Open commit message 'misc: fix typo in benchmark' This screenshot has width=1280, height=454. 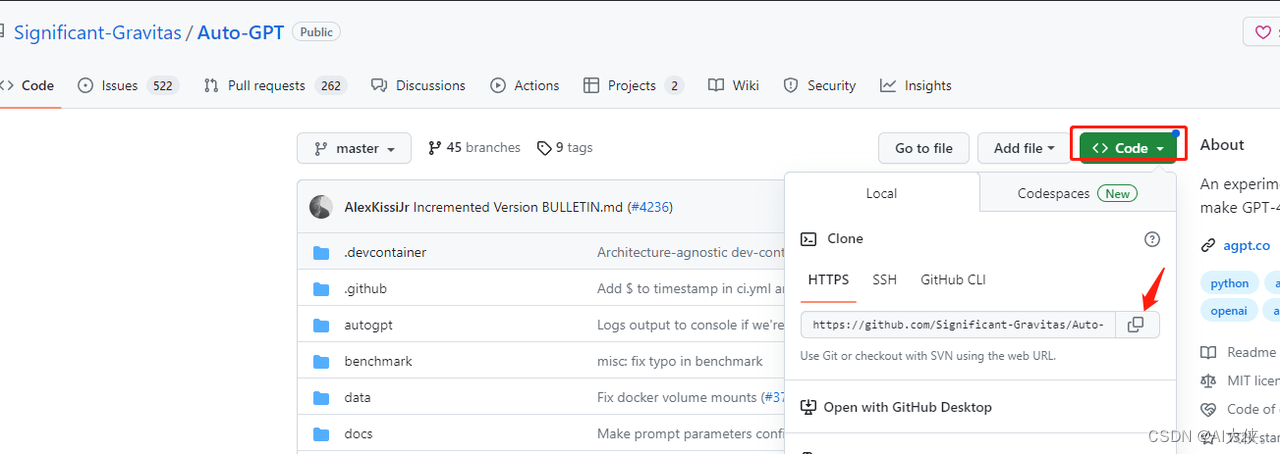click(x=680, y=361)
